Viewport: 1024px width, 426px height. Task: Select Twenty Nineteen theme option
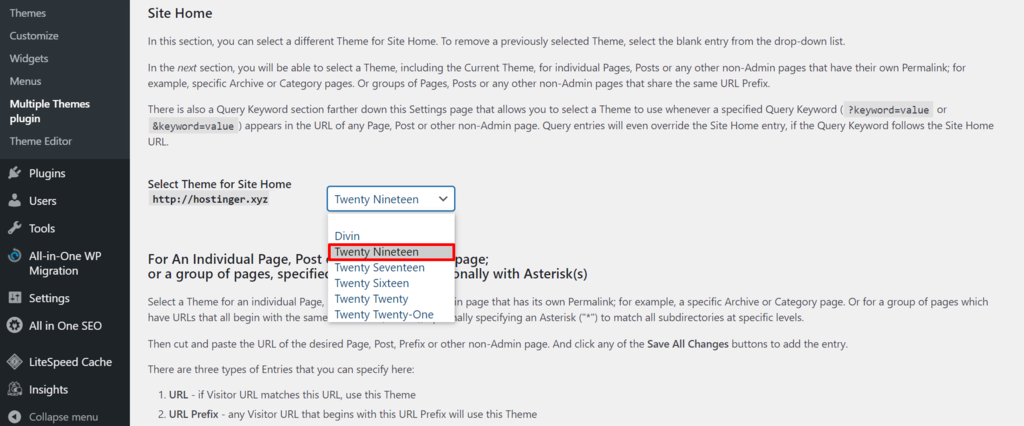pyautogui.click(x=376, y=252)
